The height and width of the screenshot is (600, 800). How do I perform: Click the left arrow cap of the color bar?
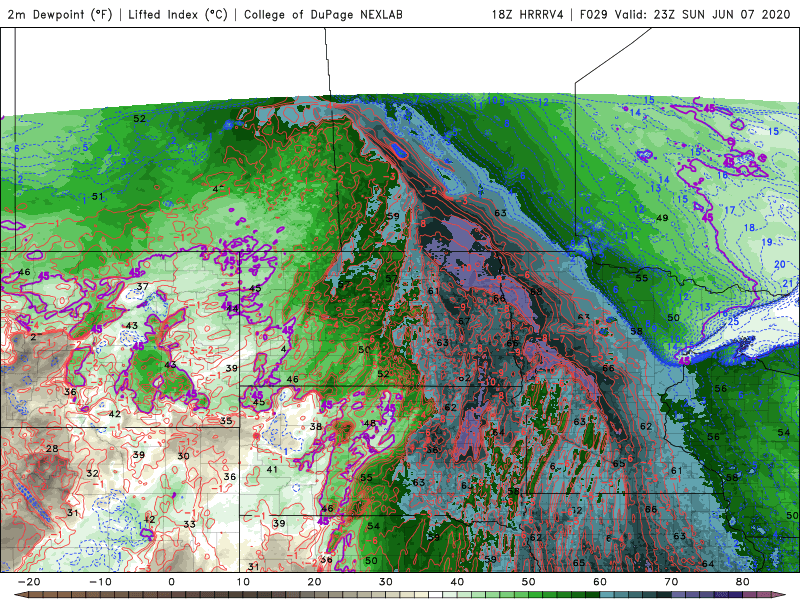[x=19, y=595]
